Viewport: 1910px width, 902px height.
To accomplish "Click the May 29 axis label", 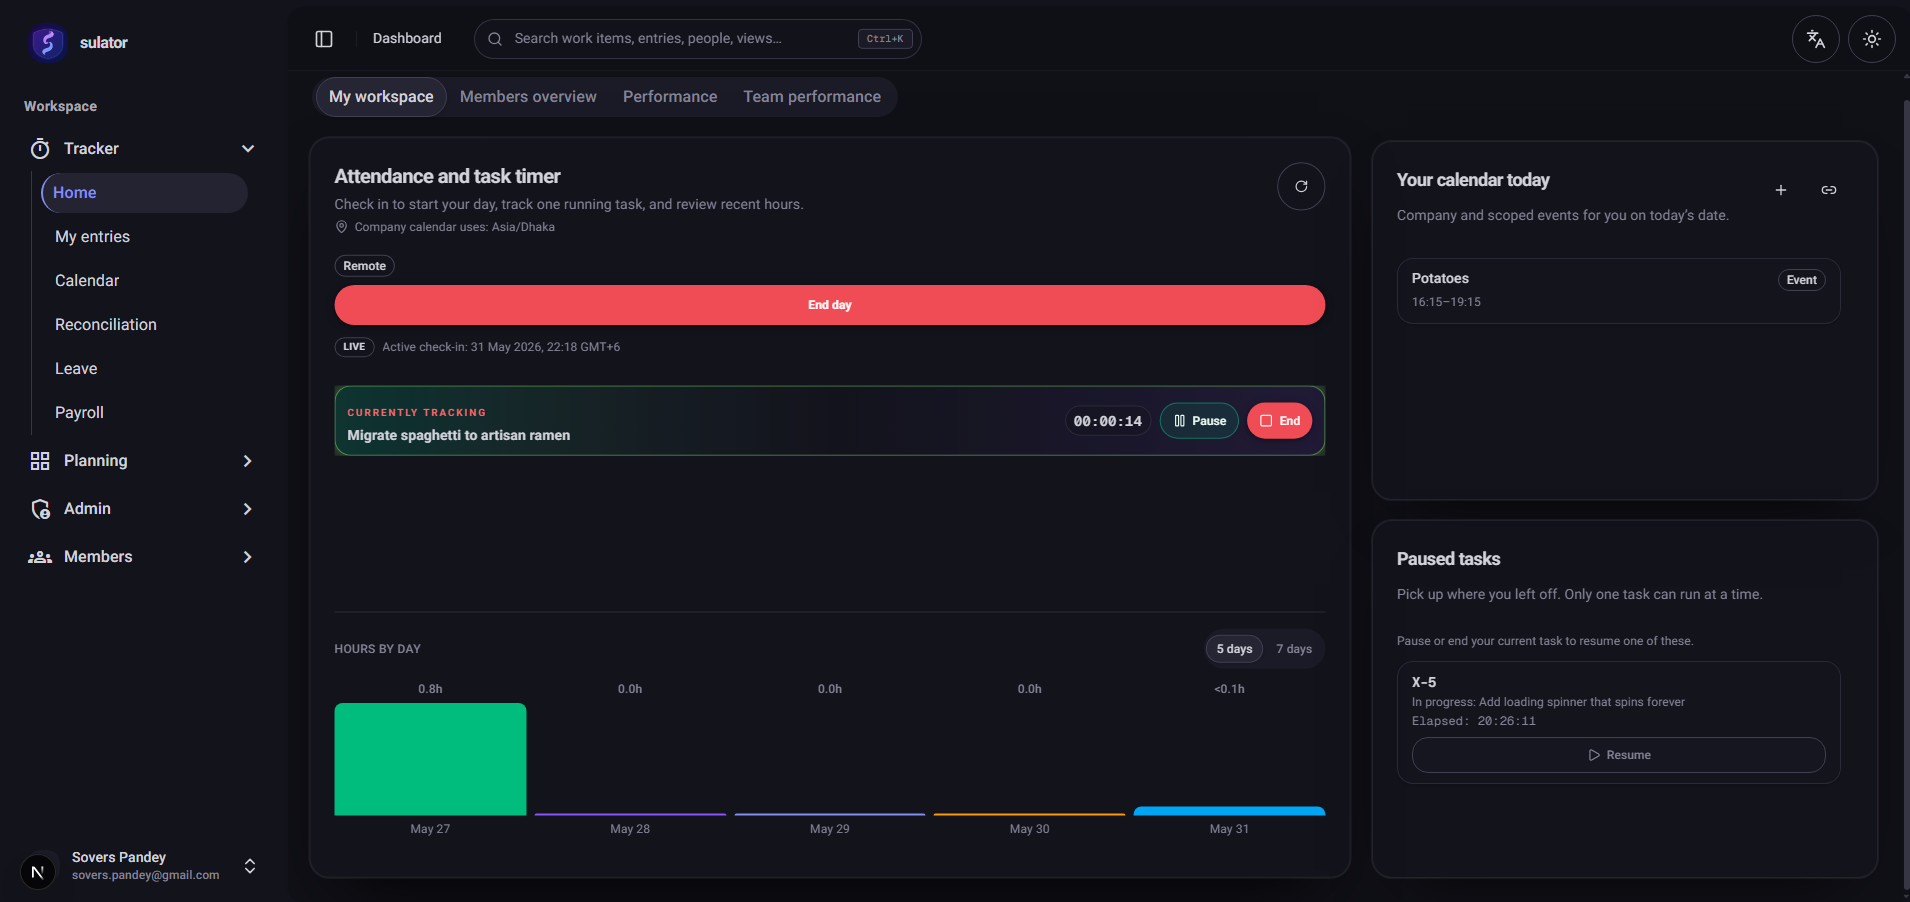I will coord(829,829).
